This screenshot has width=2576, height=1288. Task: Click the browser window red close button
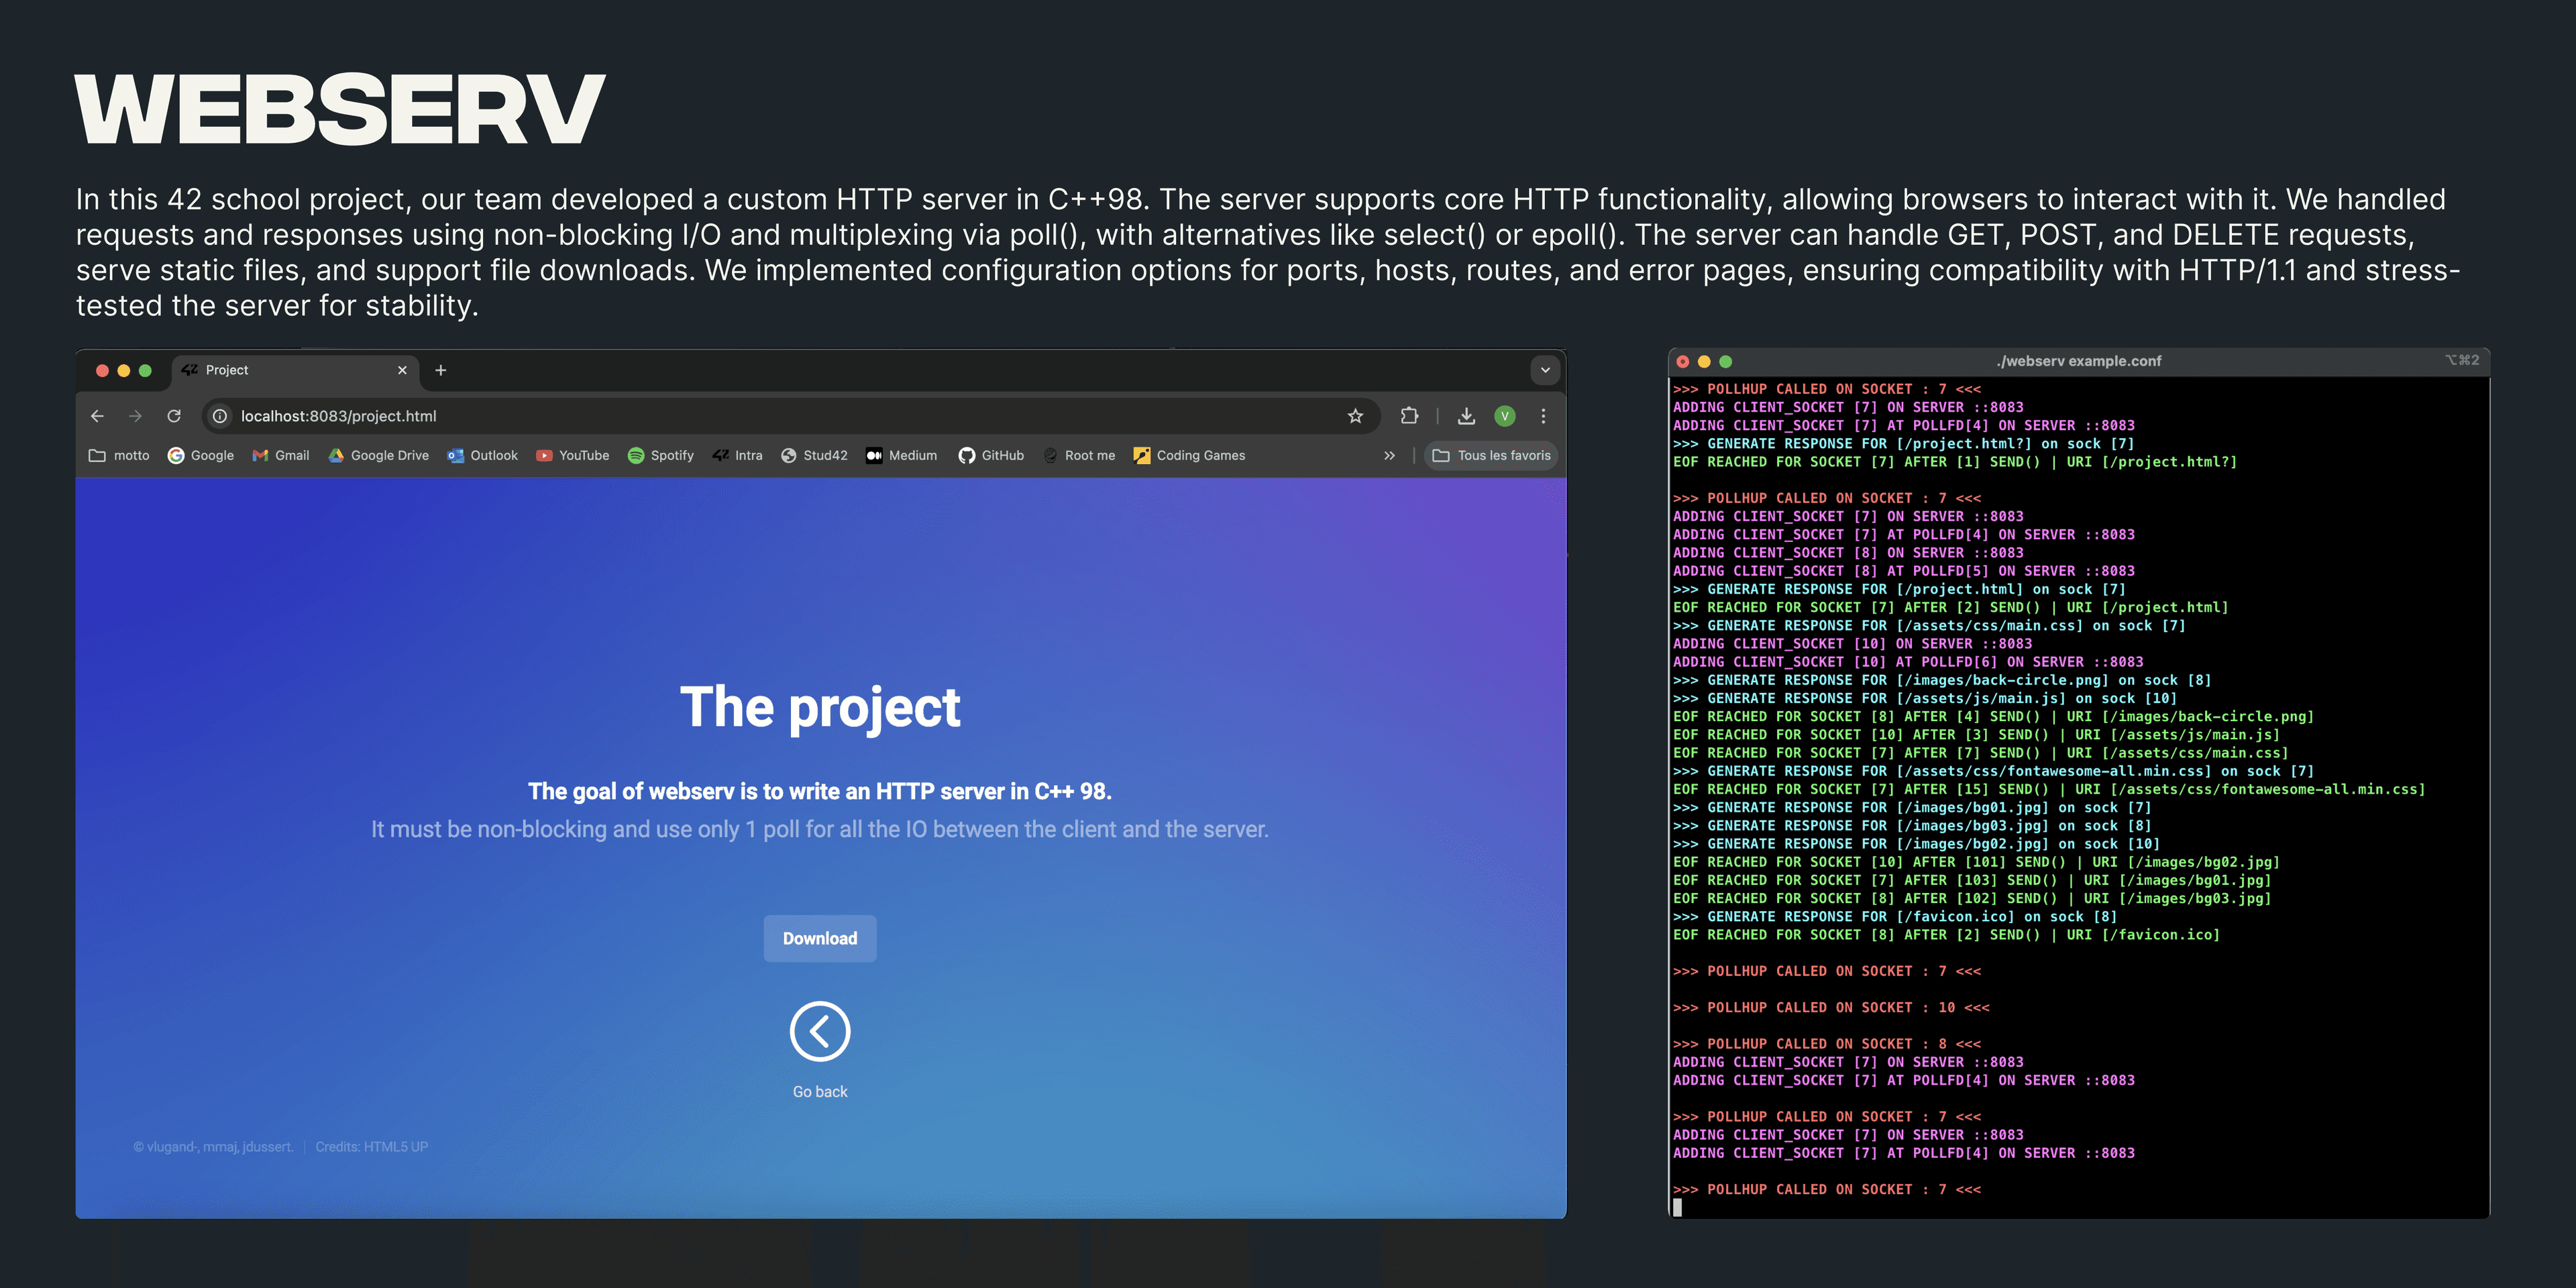pyautogui.click(x=102, y=370)
